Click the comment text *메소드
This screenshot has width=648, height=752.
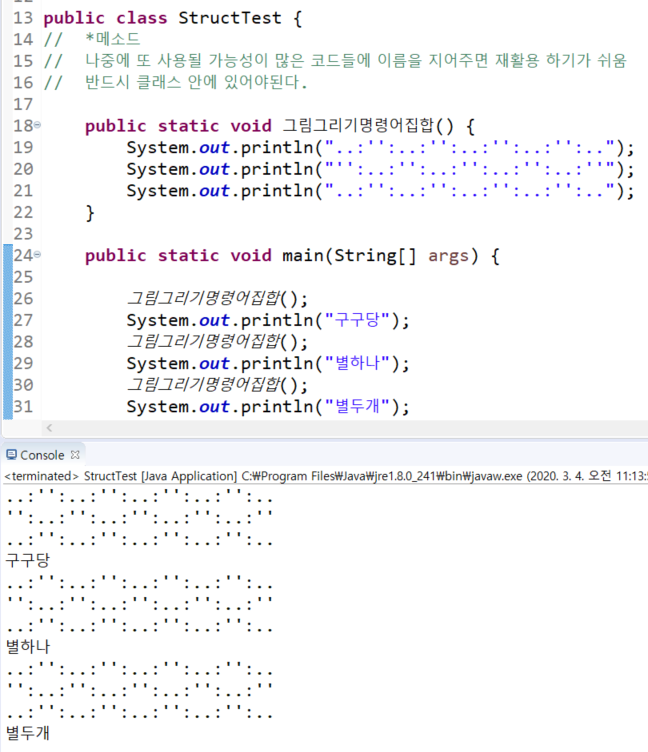[113, 39]
